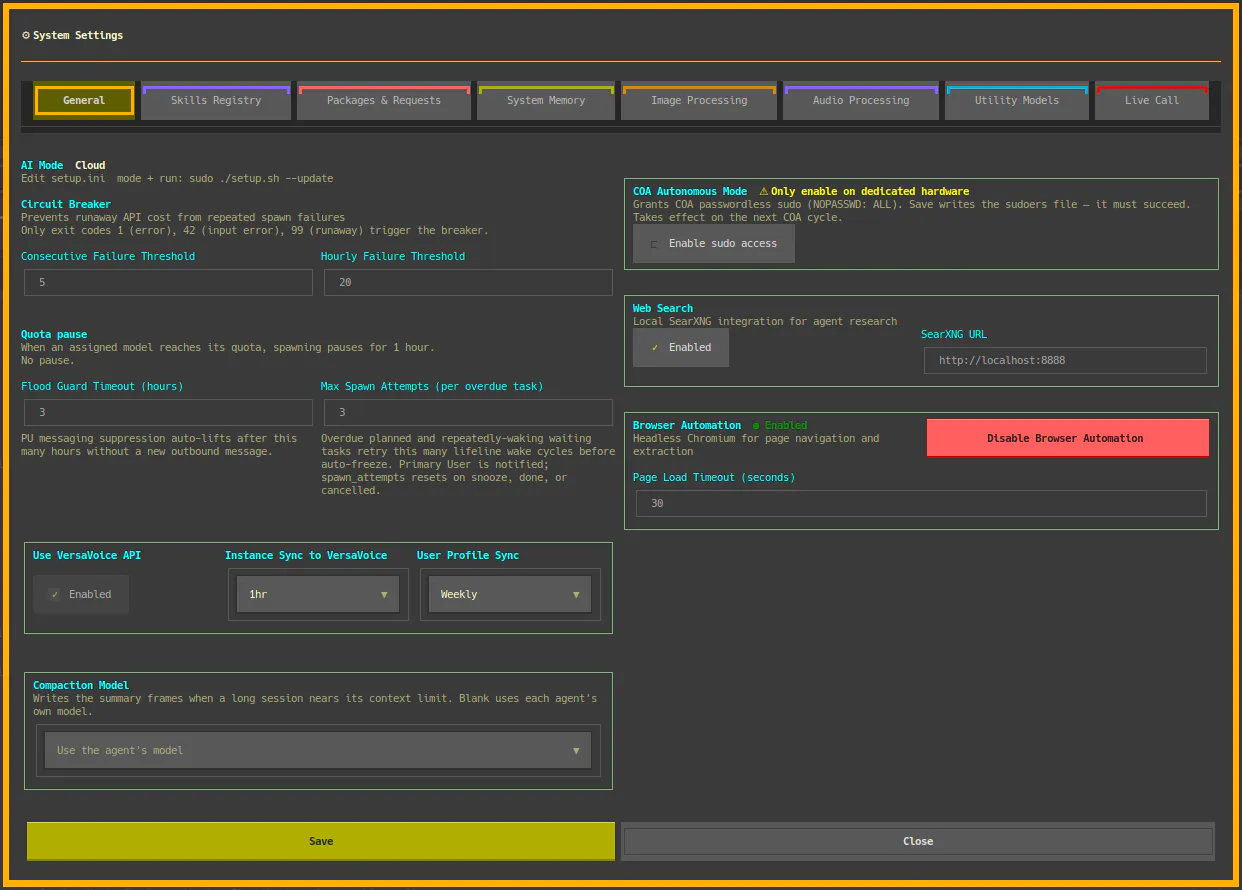1242x890 pixels.
Task: Disable Browser Automation with the red button
Action: (1068, 438)
